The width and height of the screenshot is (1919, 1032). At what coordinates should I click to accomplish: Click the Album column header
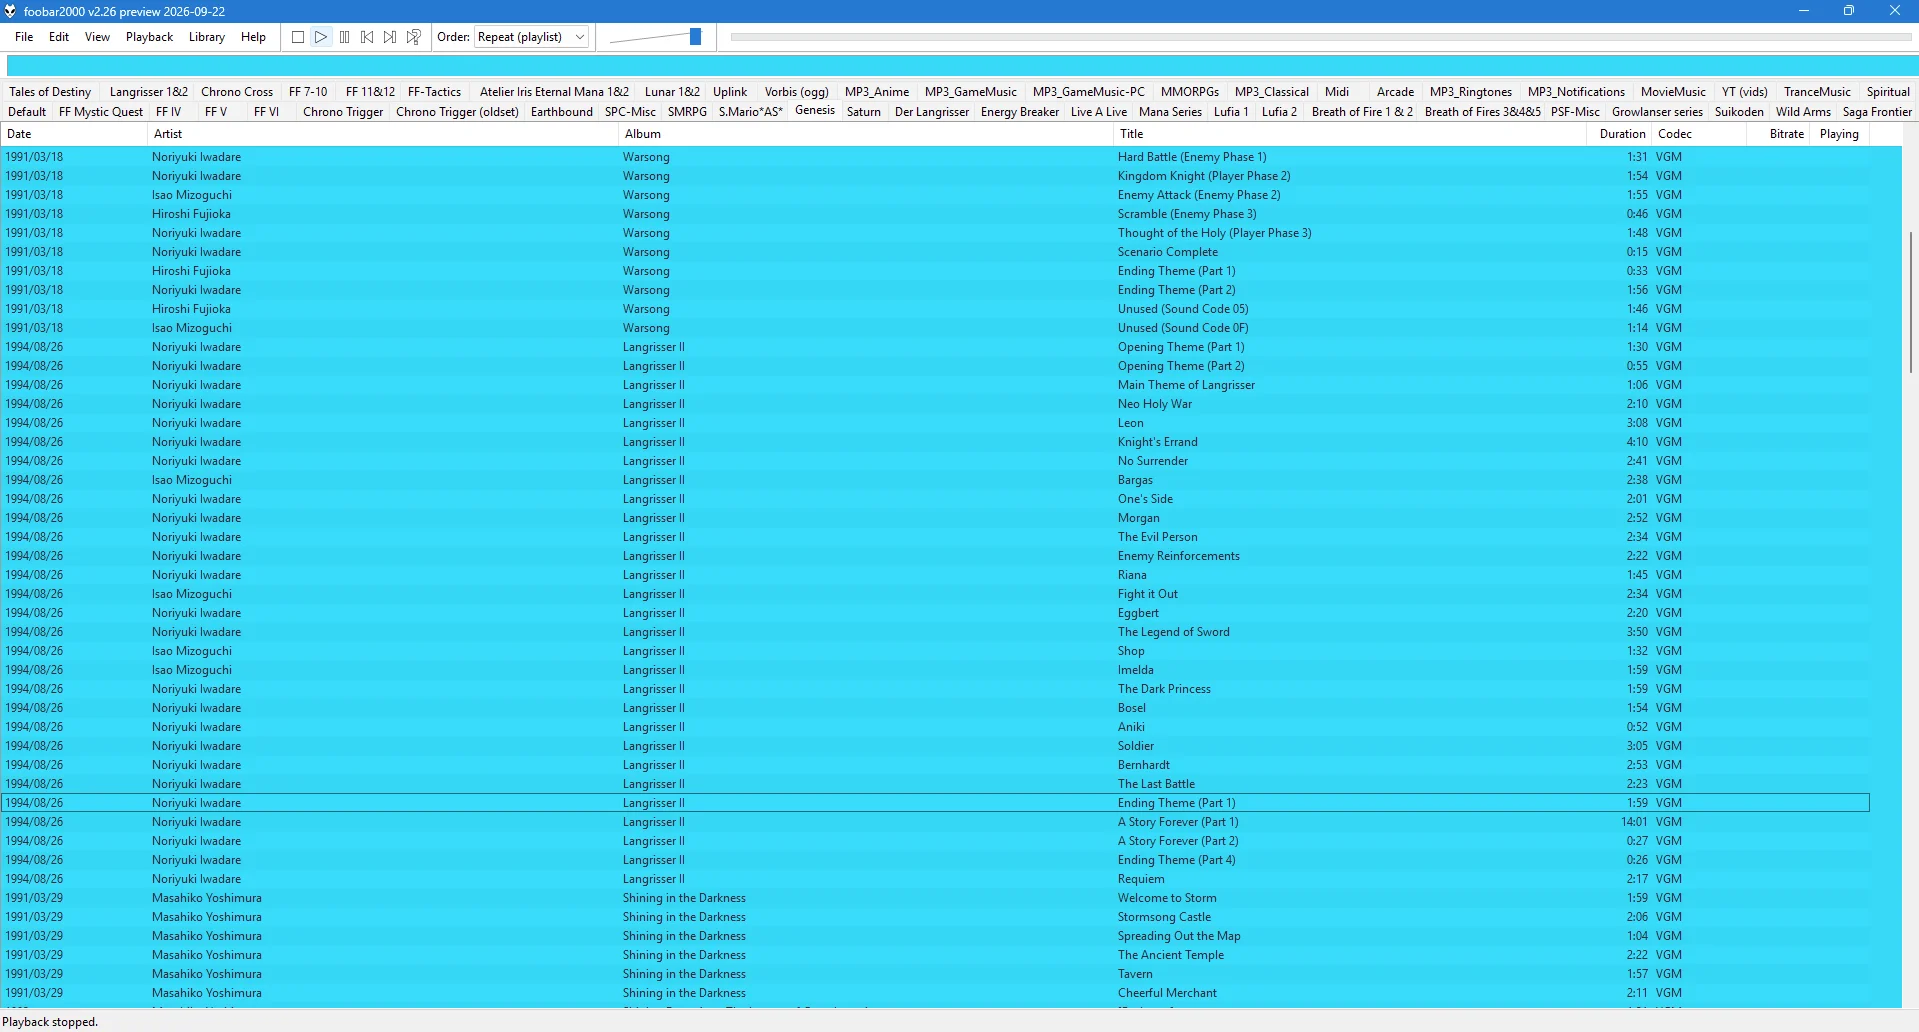pyautogui.click(x=866, y=134)
